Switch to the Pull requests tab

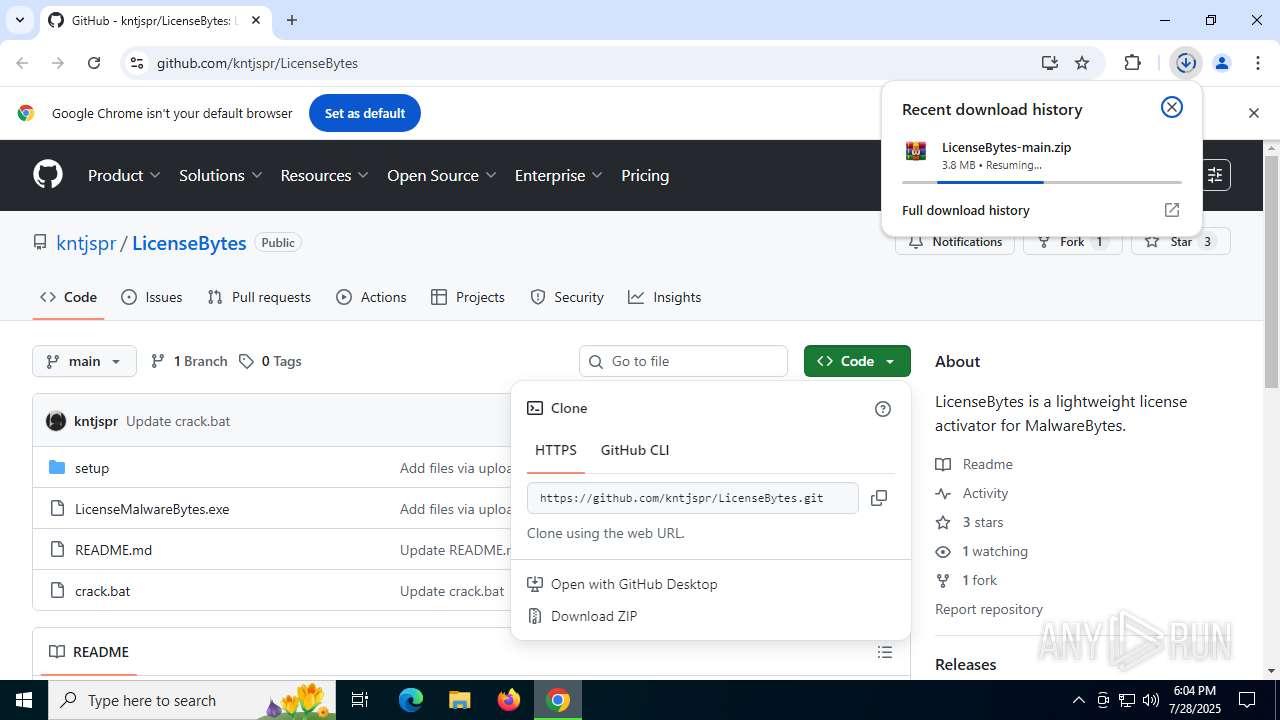coord(259,297)
